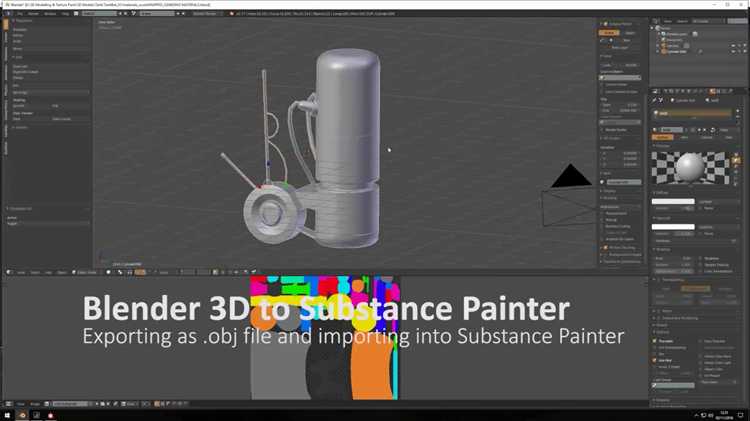Viewport: 750px width, 421px height.
Task: Select the Z Transparency button
Action: pyautogui.click(x=695, y=288)
